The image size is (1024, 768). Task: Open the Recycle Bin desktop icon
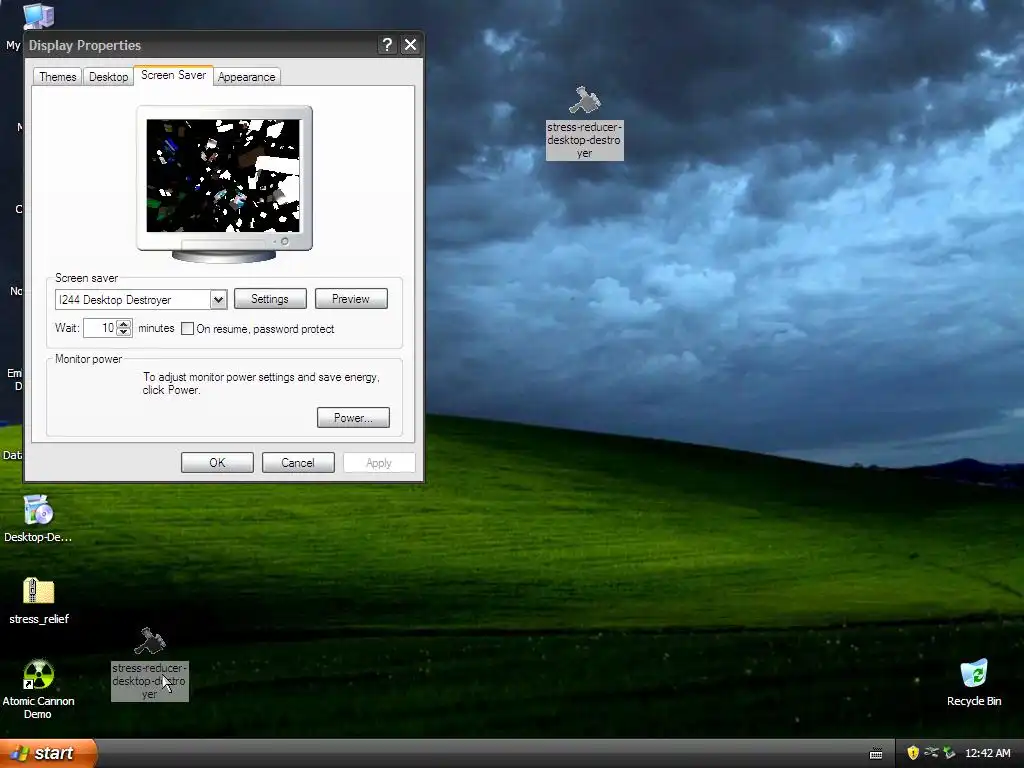[x=974, y=674]
